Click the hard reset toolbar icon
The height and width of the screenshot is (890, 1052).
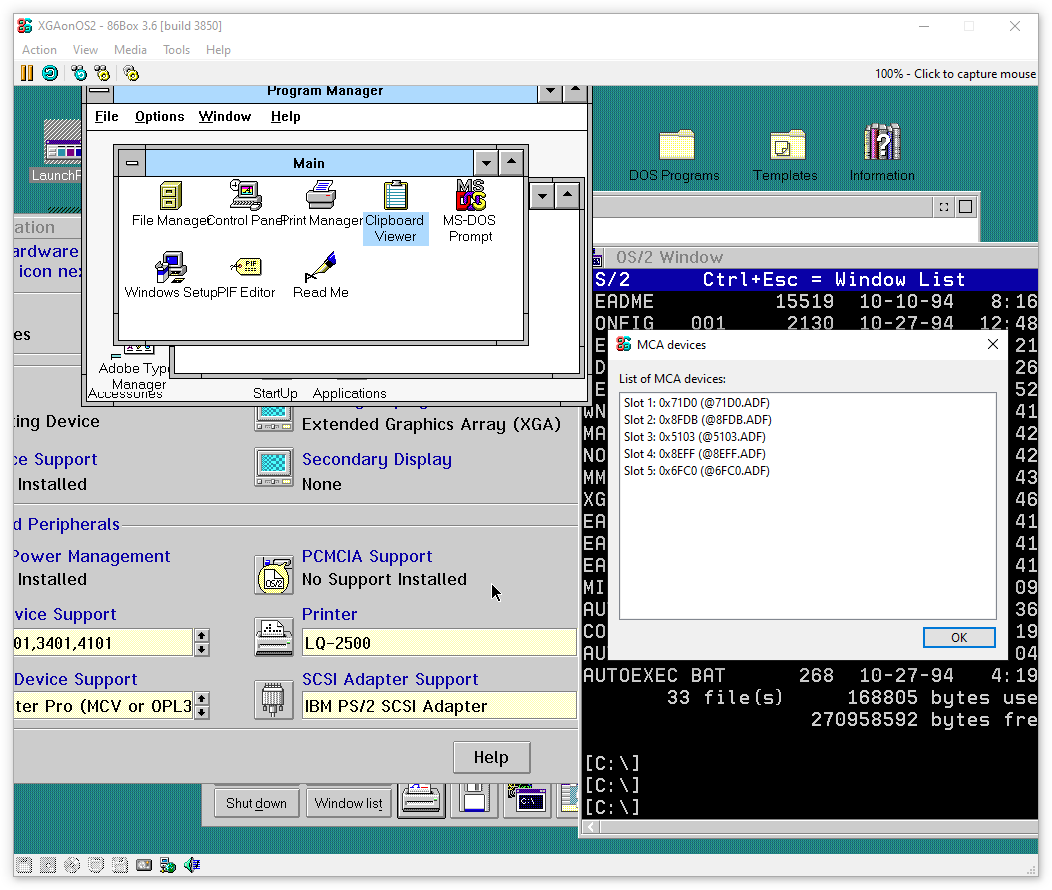point(49,73)
